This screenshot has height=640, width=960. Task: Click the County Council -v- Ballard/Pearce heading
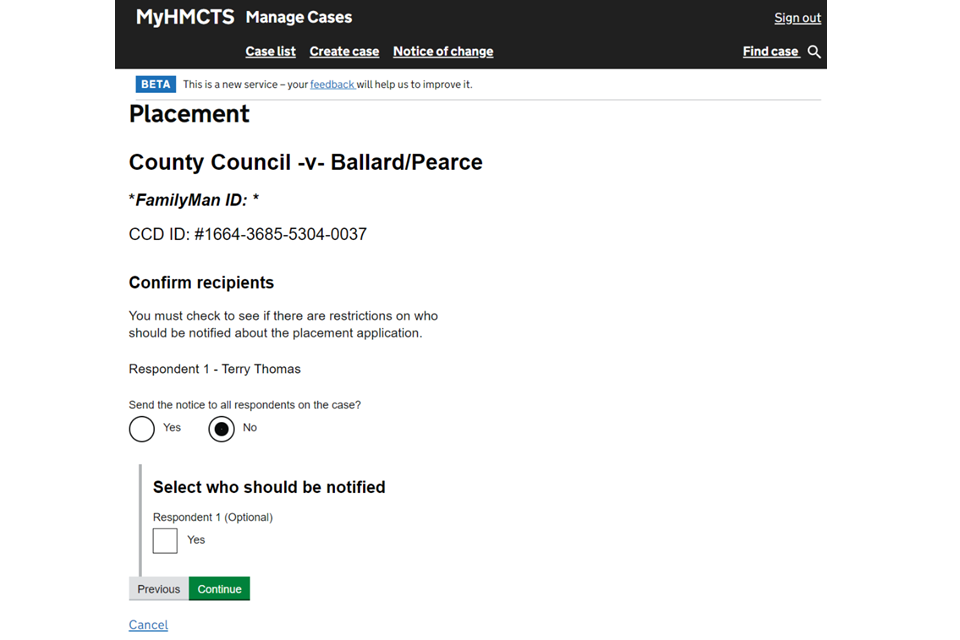(x=306, y=162)
